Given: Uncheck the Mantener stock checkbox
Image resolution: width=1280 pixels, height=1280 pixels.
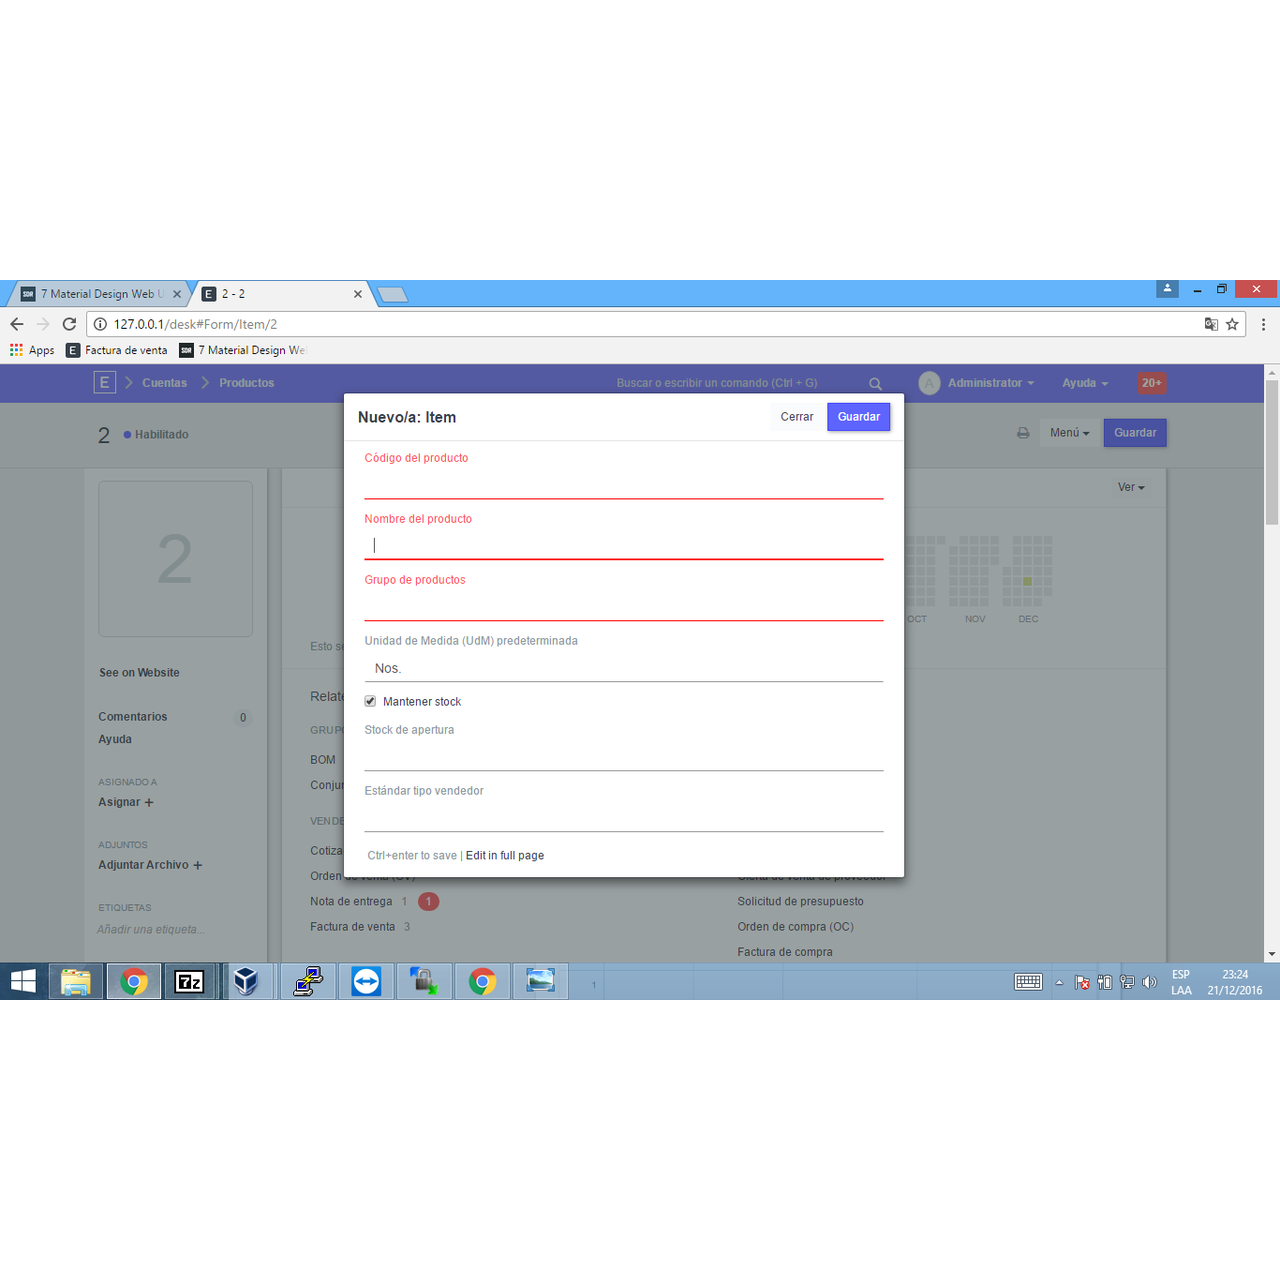Looking at the screenshot, I should [x=370, y=701].
